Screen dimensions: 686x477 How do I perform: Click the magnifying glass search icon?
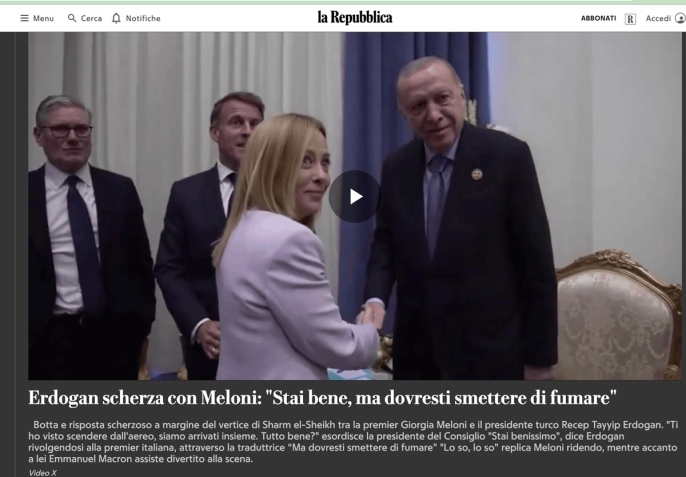72,18
